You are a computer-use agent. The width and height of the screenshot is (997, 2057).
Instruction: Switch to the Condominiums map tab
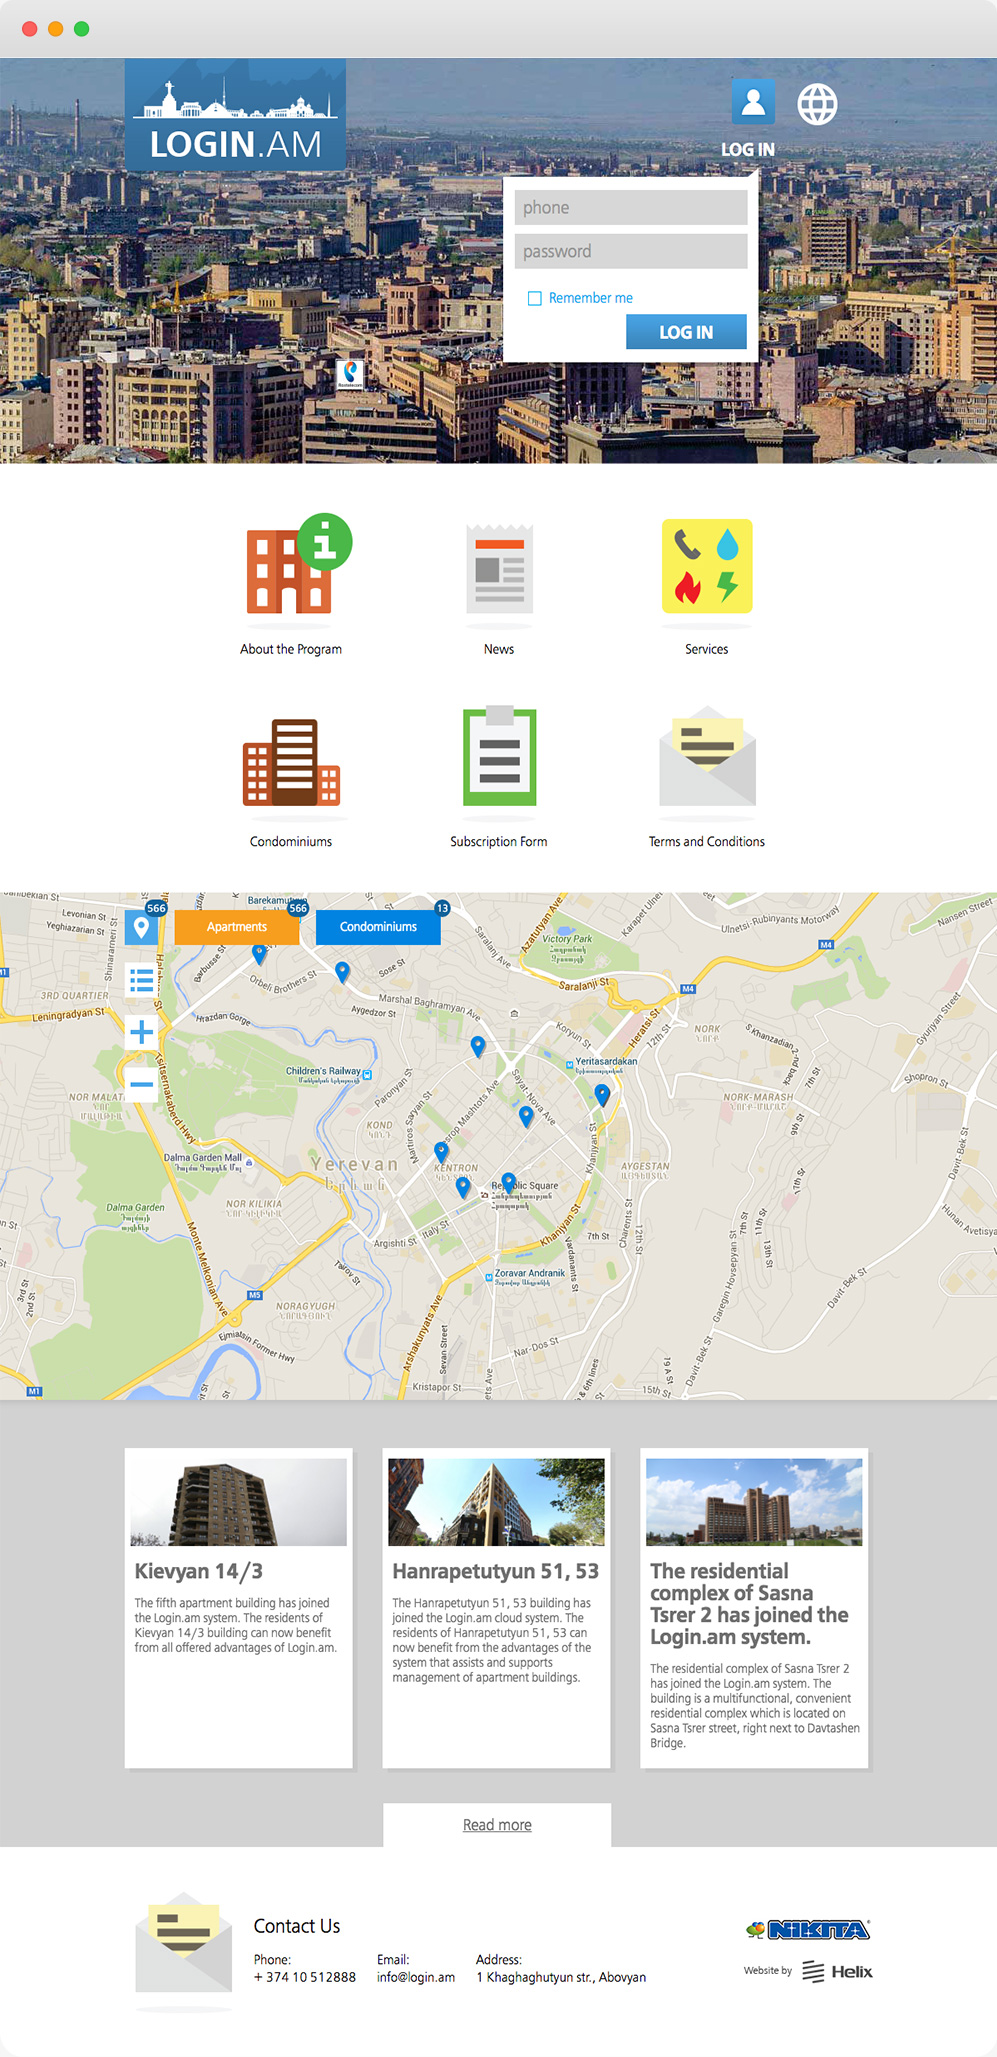(x=378, y=927)
